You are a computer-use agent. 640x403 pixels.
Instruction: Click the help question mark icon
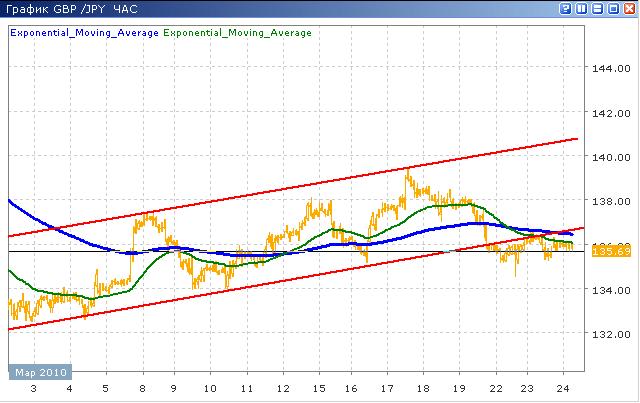tap(567, 8)
